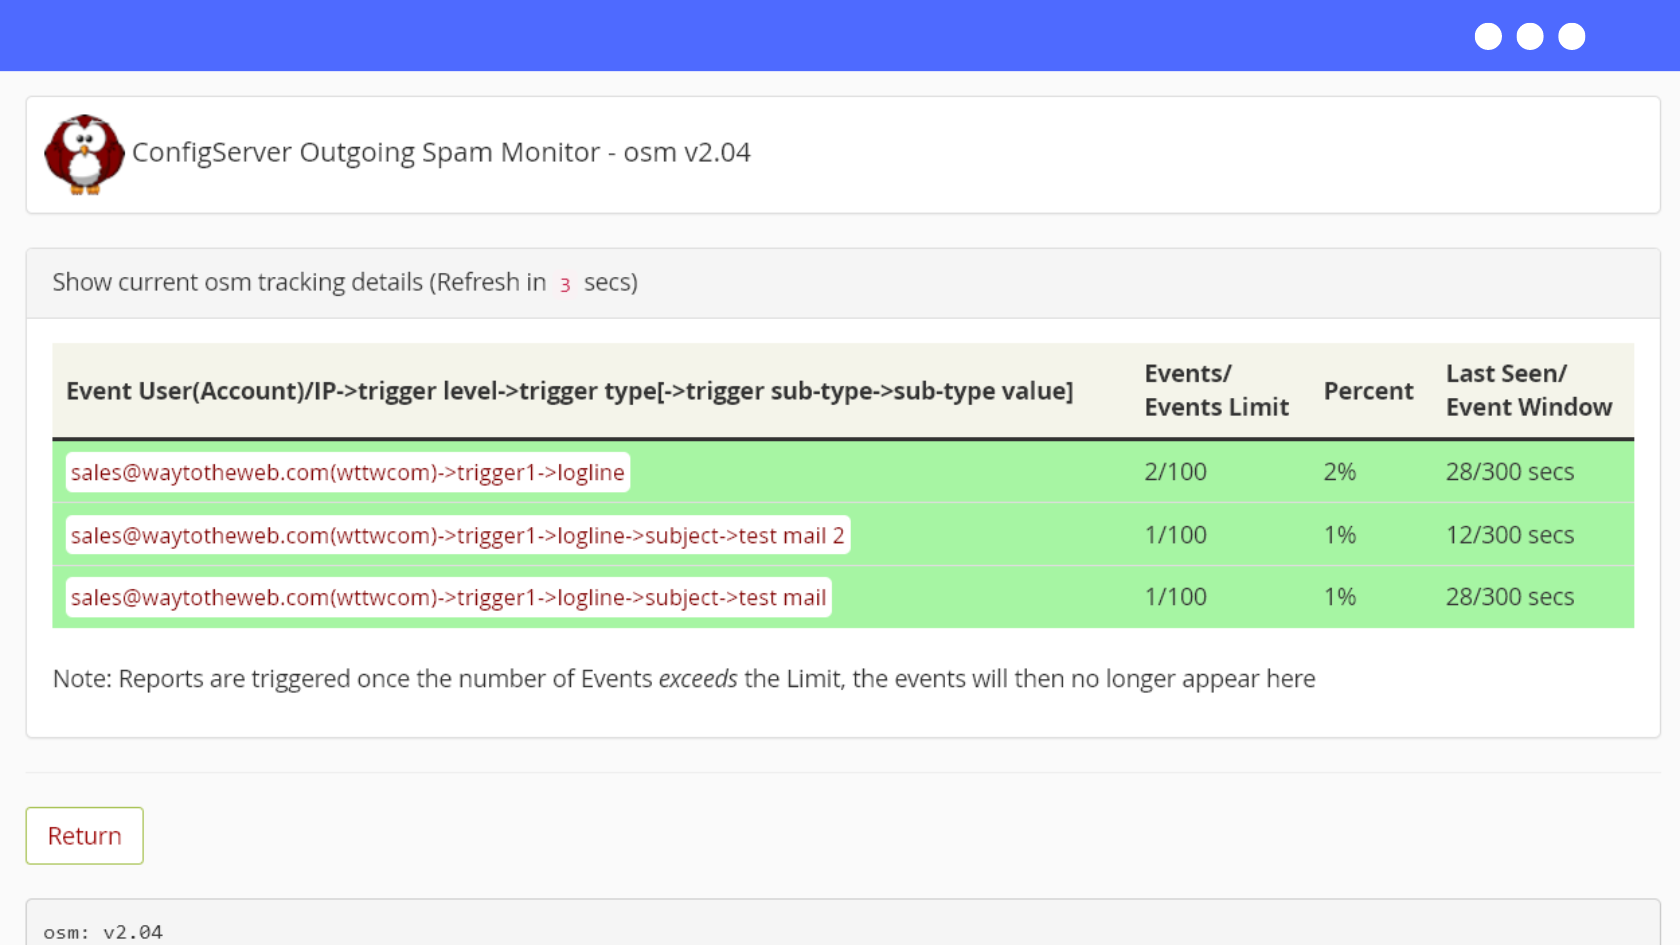
Task: Click the middle white dot in the header
Action: [1530, 36]
